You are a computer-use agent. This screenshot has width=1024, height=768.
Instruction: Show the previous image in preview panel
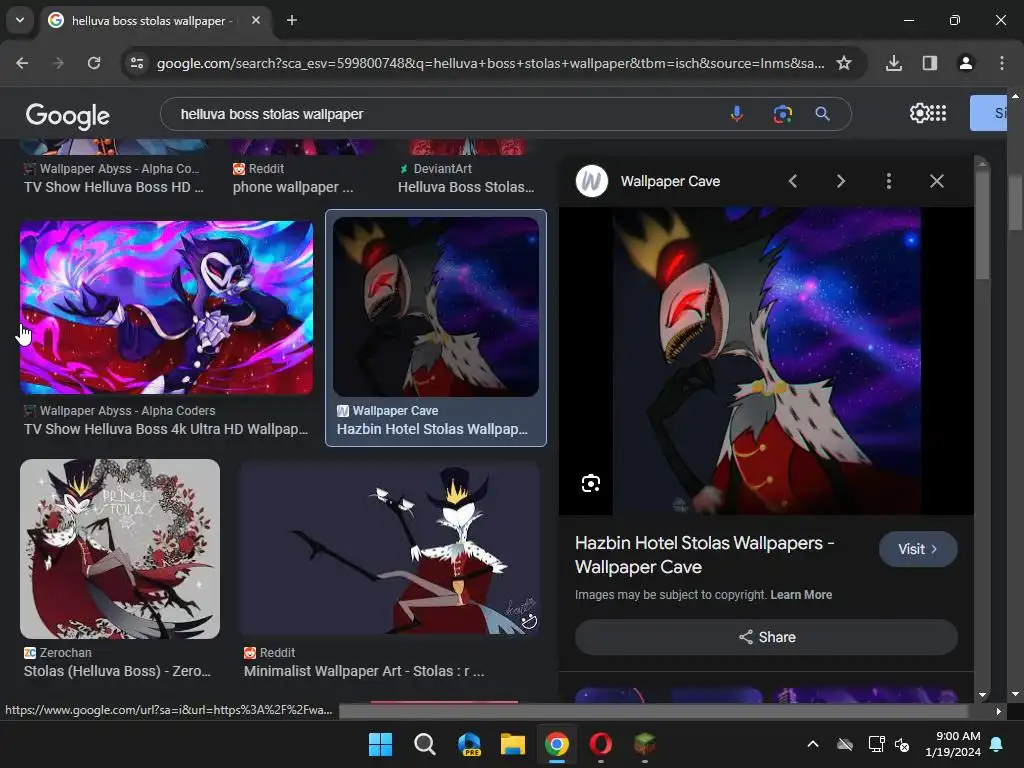[x=793, y=181]
